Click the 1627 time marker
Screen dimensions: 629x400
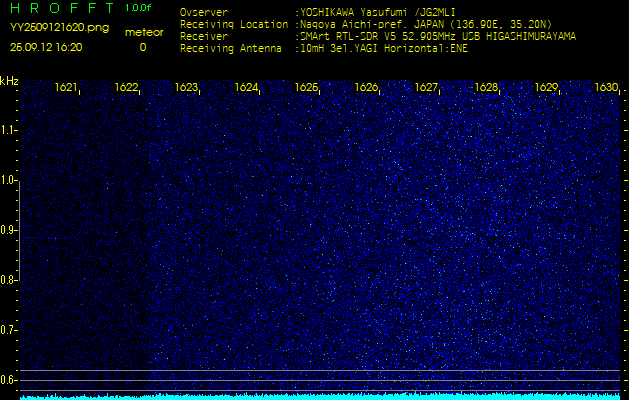coord(426,87)
